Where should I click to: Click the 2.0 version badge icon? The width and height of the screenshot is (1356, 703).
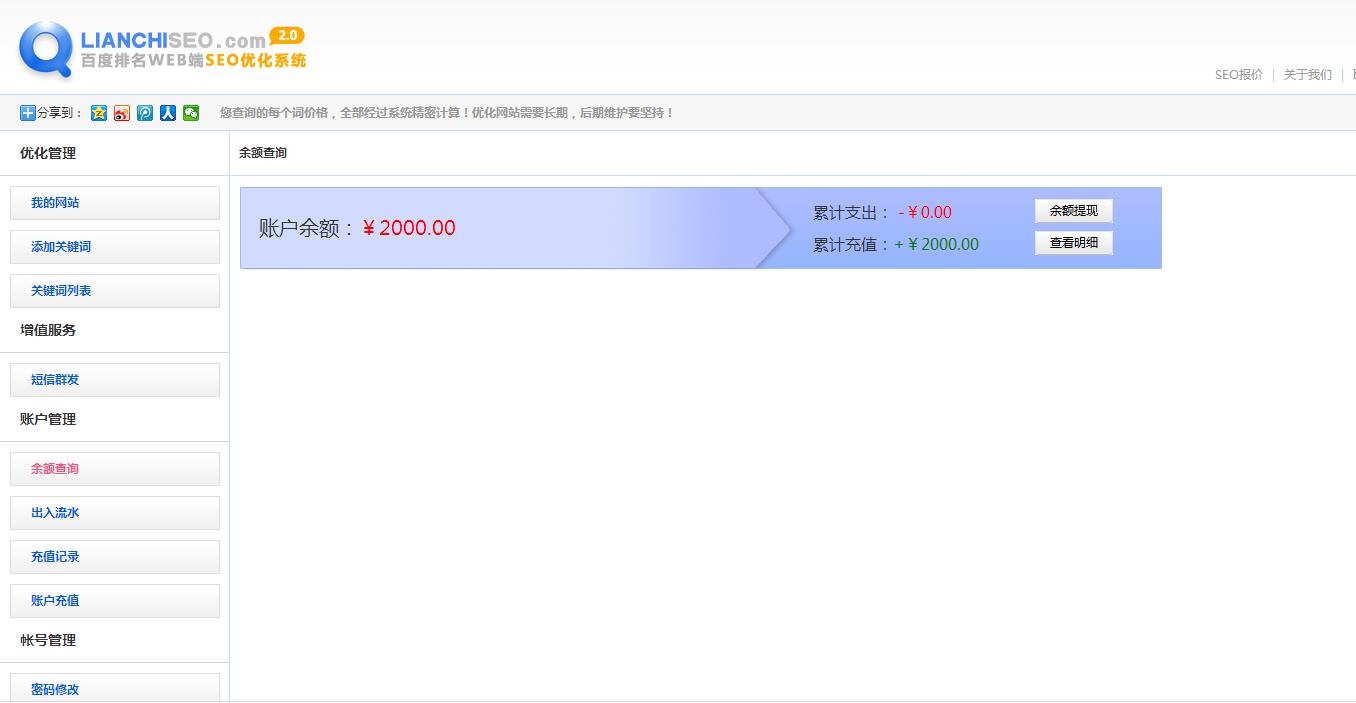[x=289, y=35]
